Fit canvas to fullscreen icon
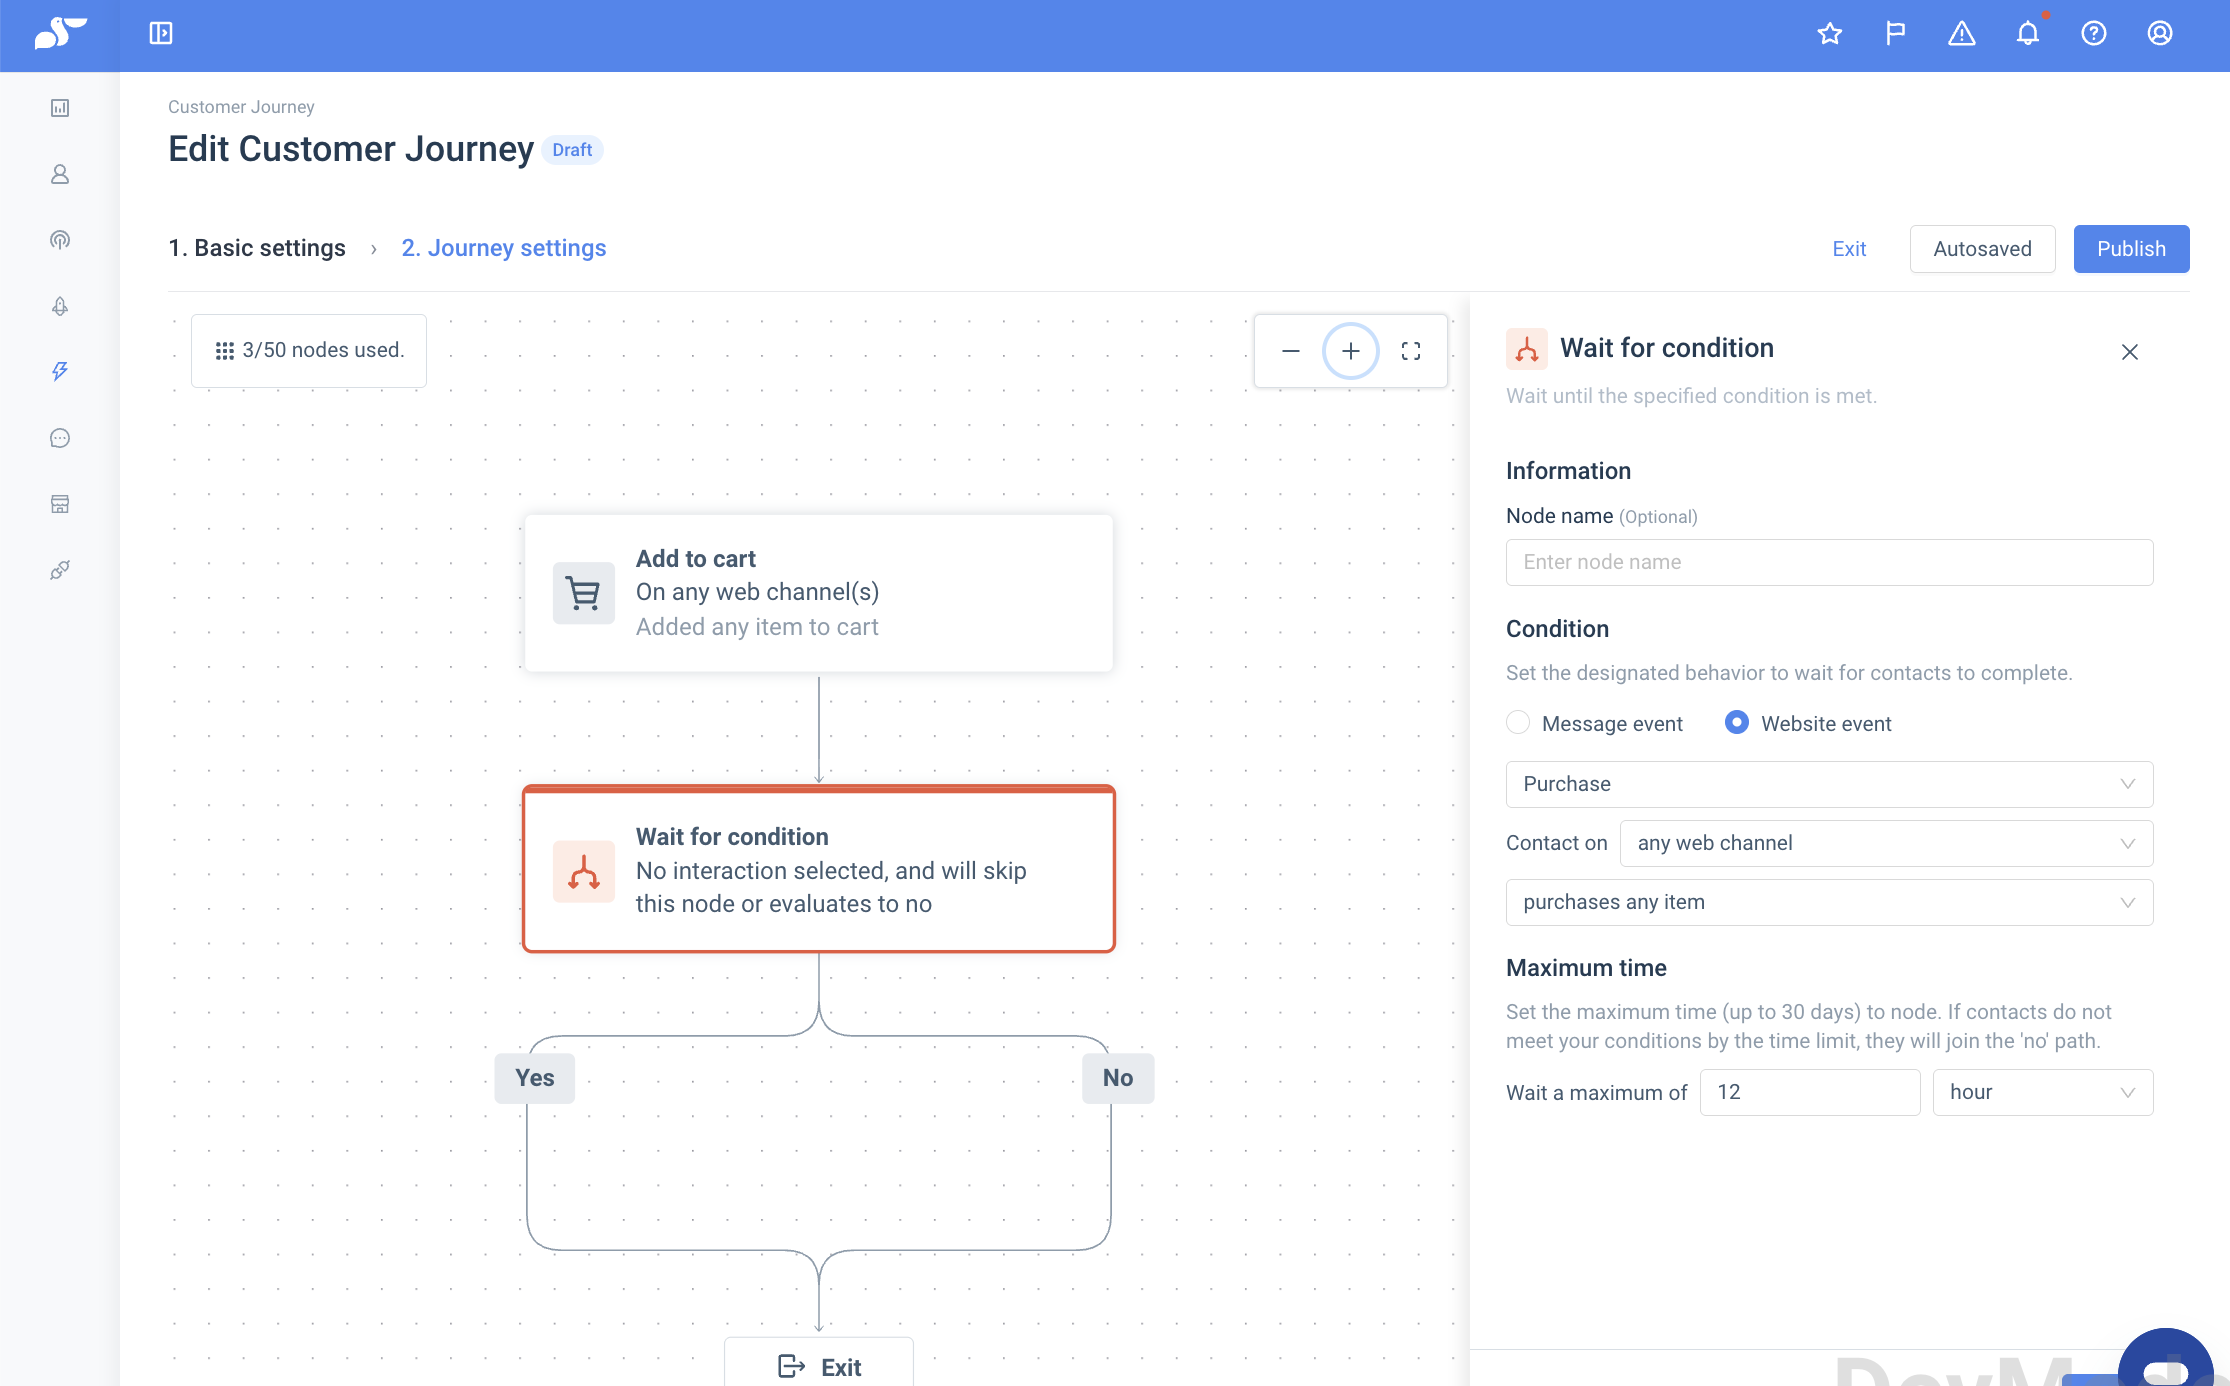This screenshot has width=2230, height=1386. (x=1411, y=351)
